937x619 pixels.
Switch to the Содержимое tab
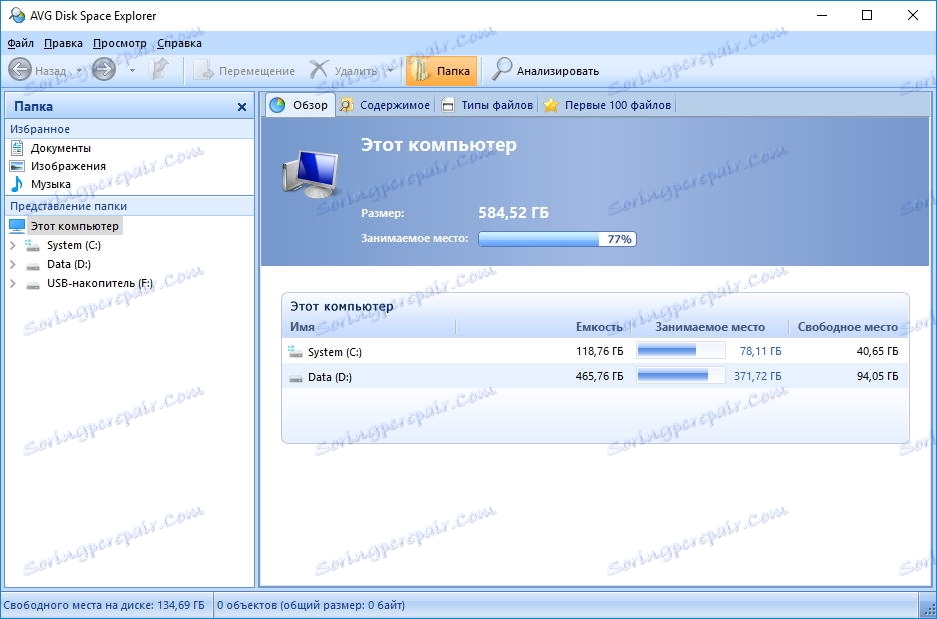[385, 105]
